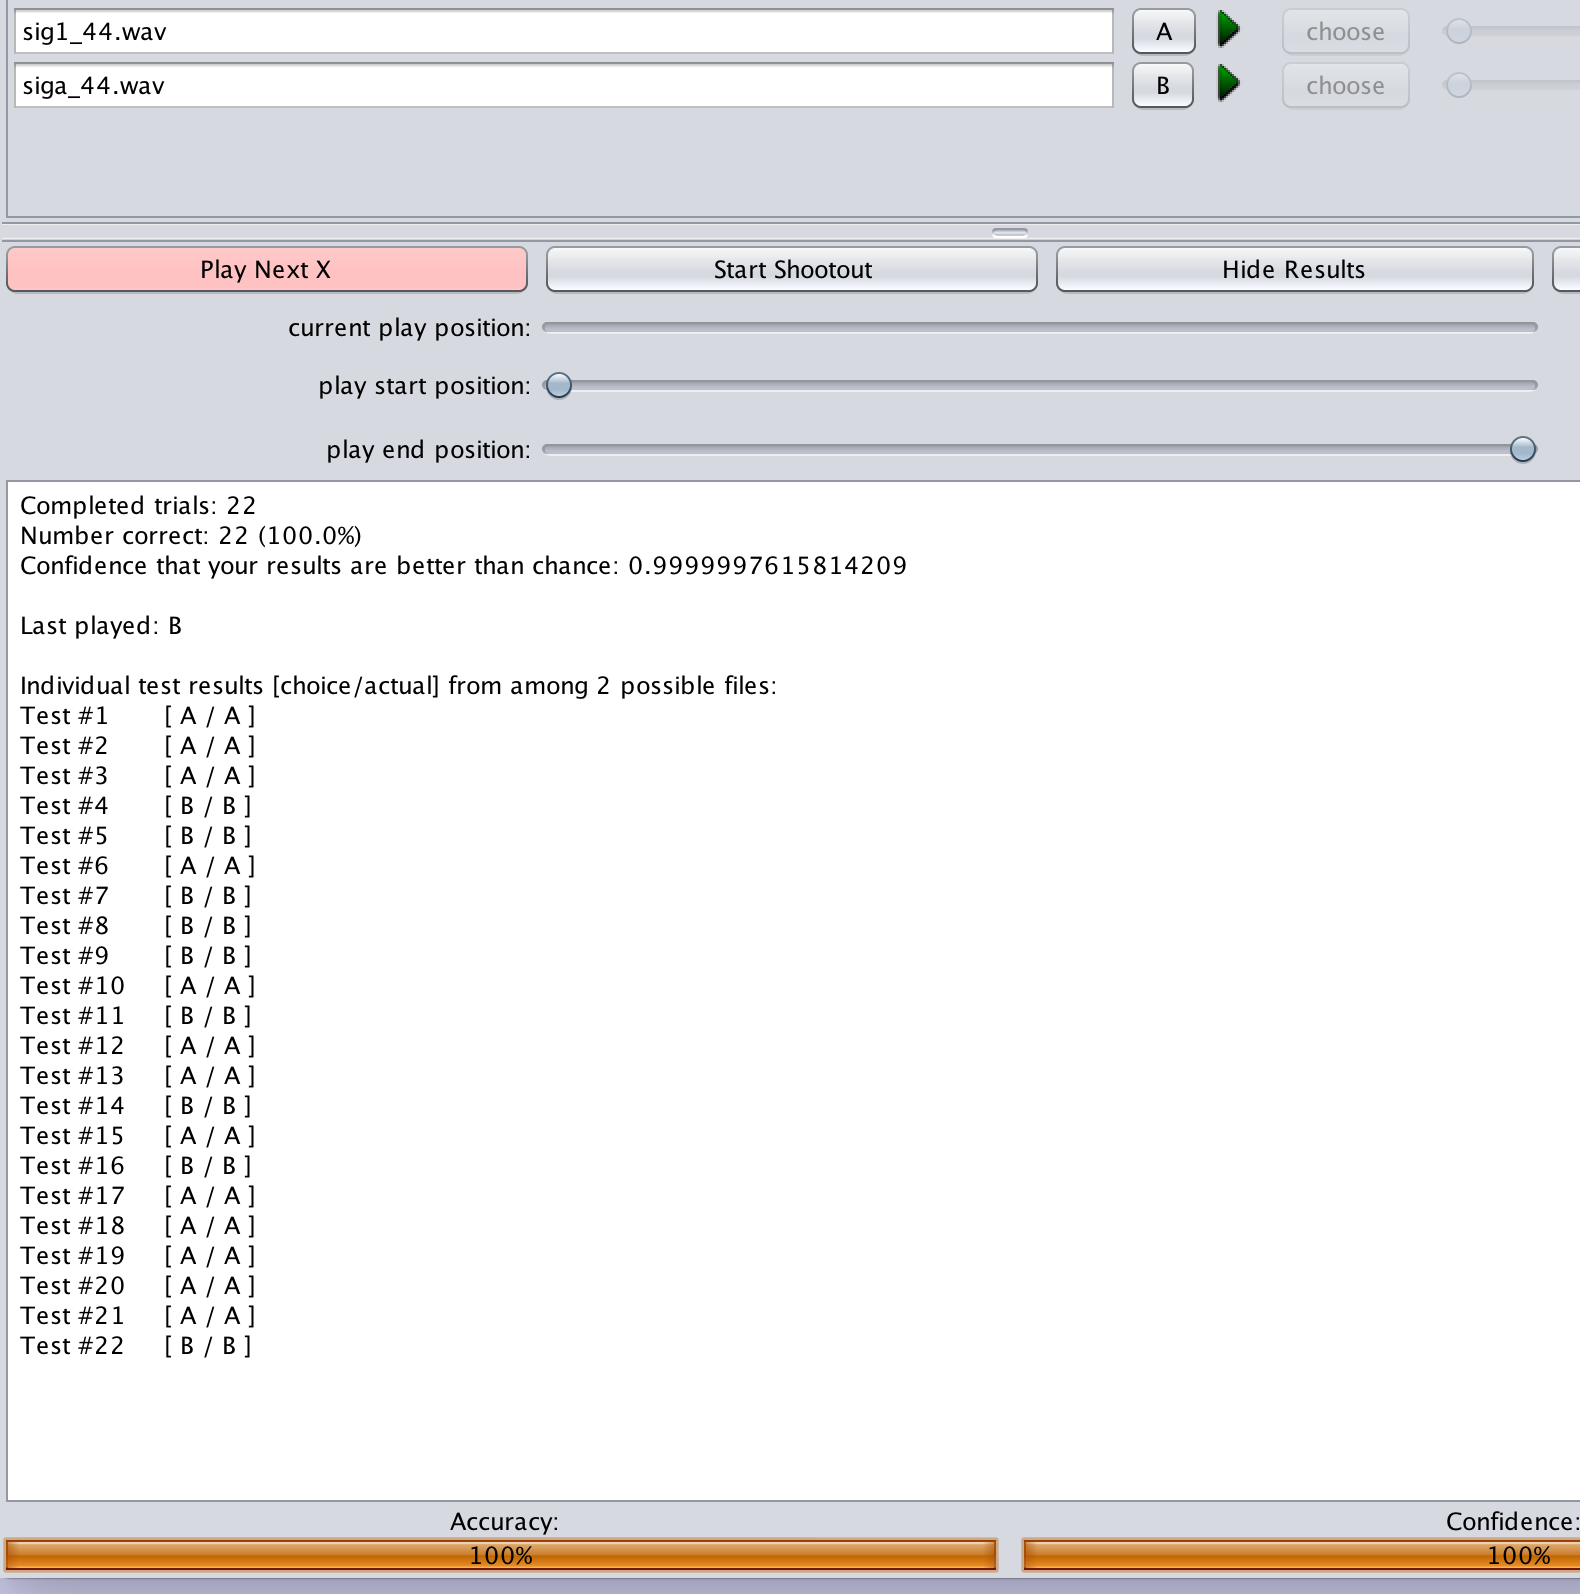Click the siga_44.wav filename field
The image size is (1580, 1594).
(x=564, y=85)
